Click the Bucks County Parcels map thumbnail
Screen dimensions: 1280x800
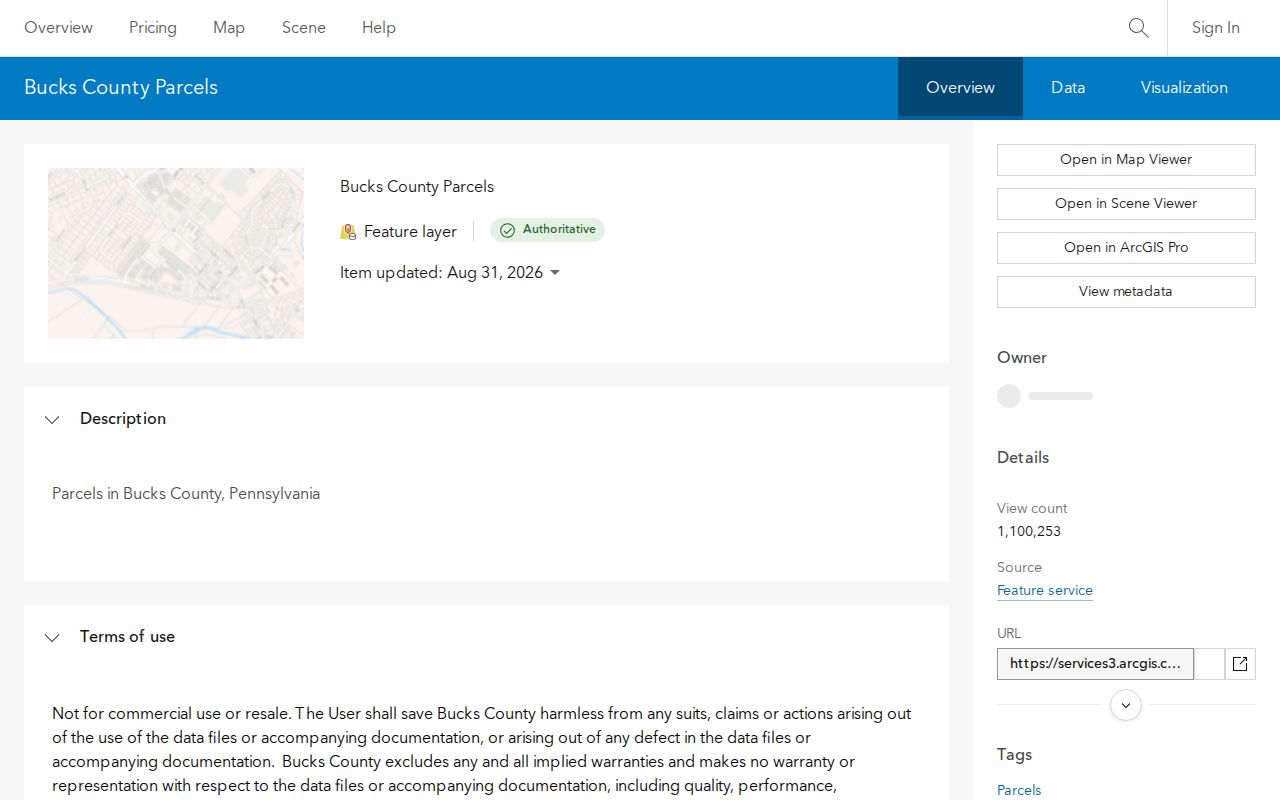point(176,254)
